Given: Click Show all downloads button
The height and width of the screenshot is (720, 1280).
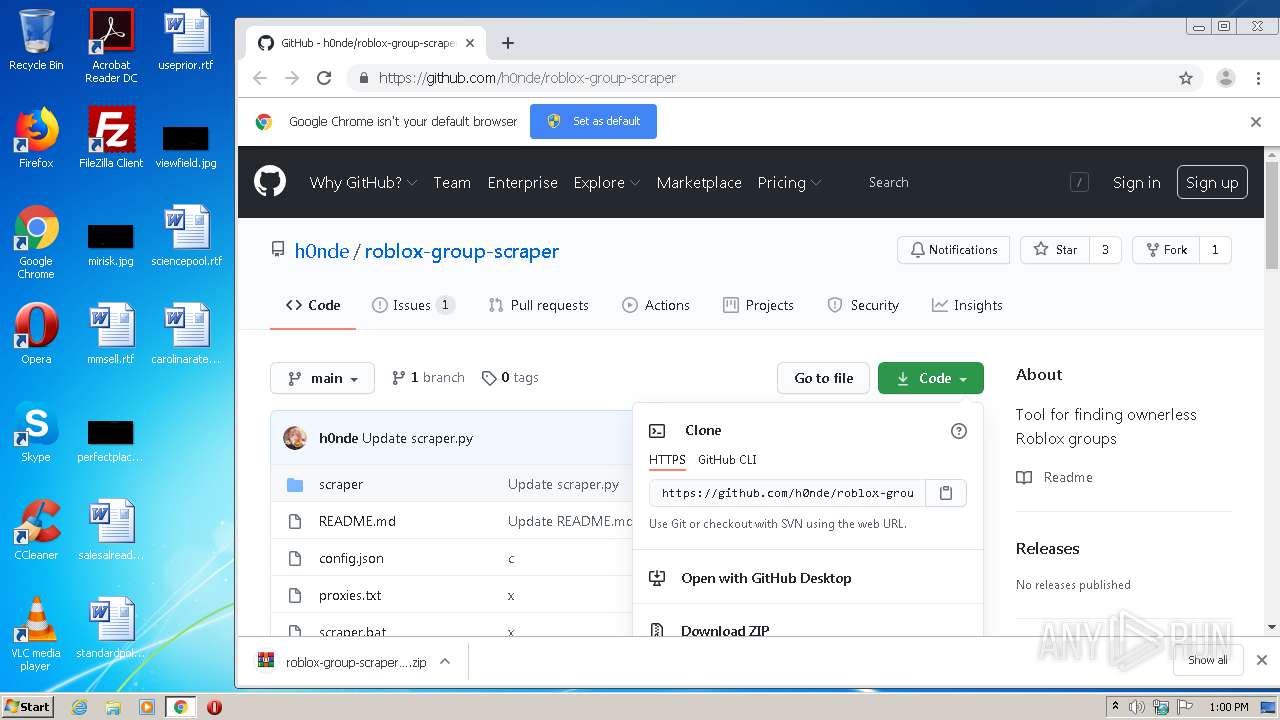Looking at the screenshot, I should point(1208,660).
